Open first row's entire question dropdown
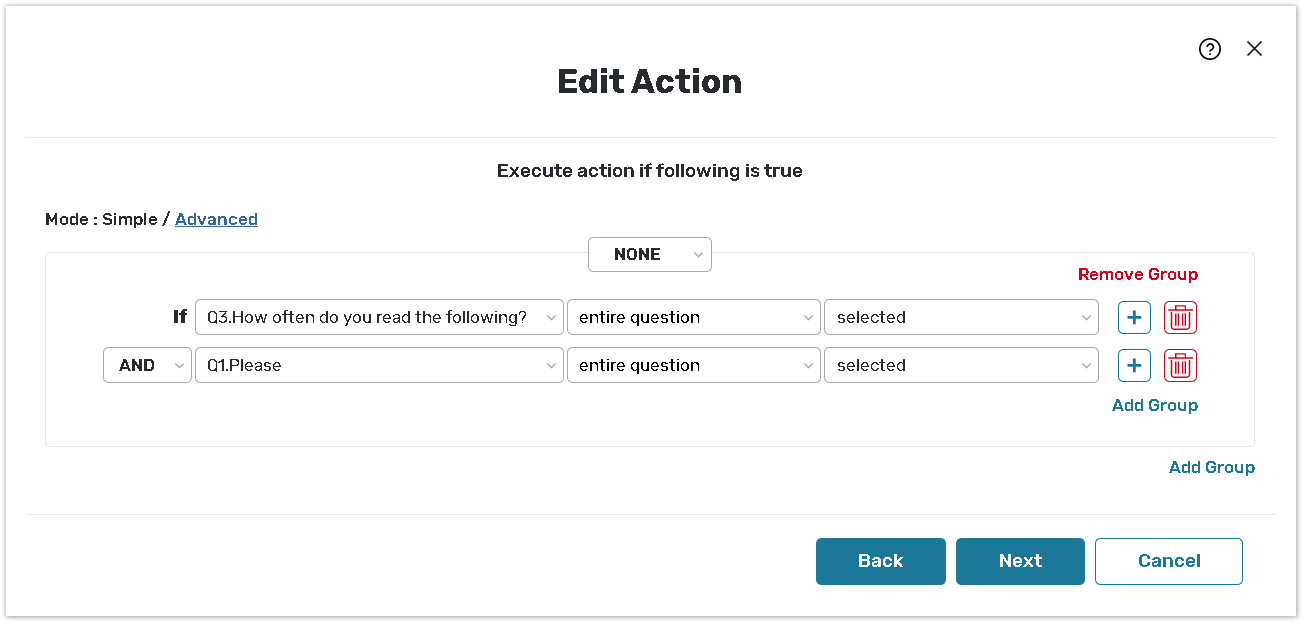1302x622 pixels. tap(693, 318)
